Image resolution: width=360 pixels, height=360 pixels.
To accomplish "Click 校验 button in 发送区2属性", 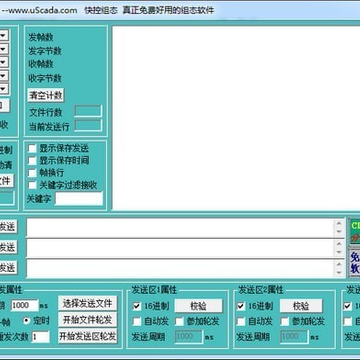I will pos(301,306).
